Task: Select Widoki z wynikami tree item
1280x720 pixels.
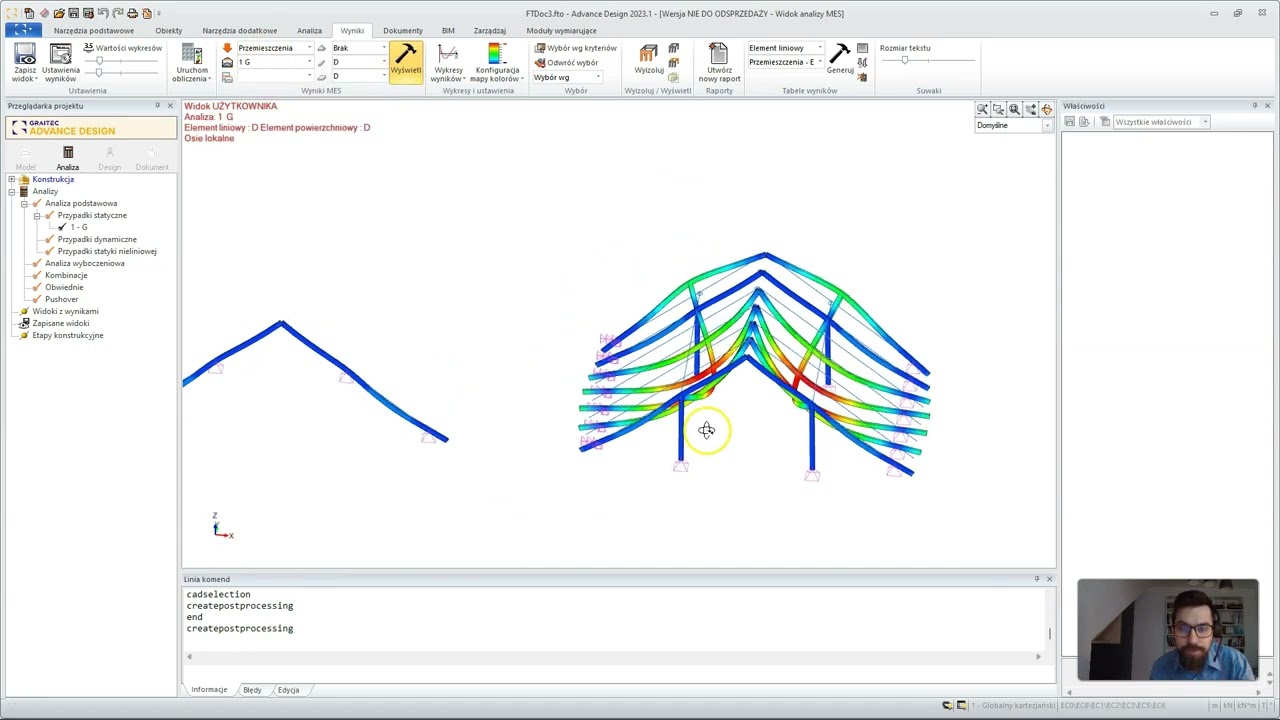Action: pos(65,311)
